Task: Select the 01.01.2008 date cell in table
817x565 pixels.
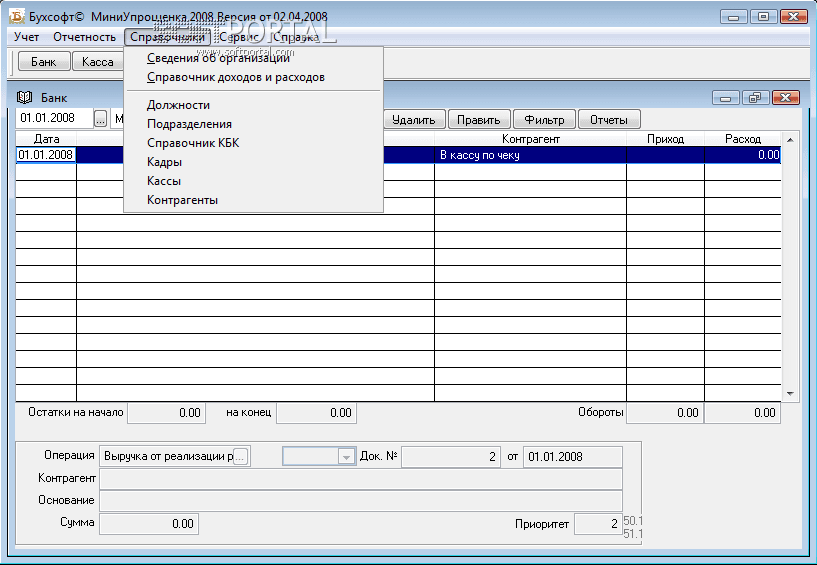Action: (46, 155)
